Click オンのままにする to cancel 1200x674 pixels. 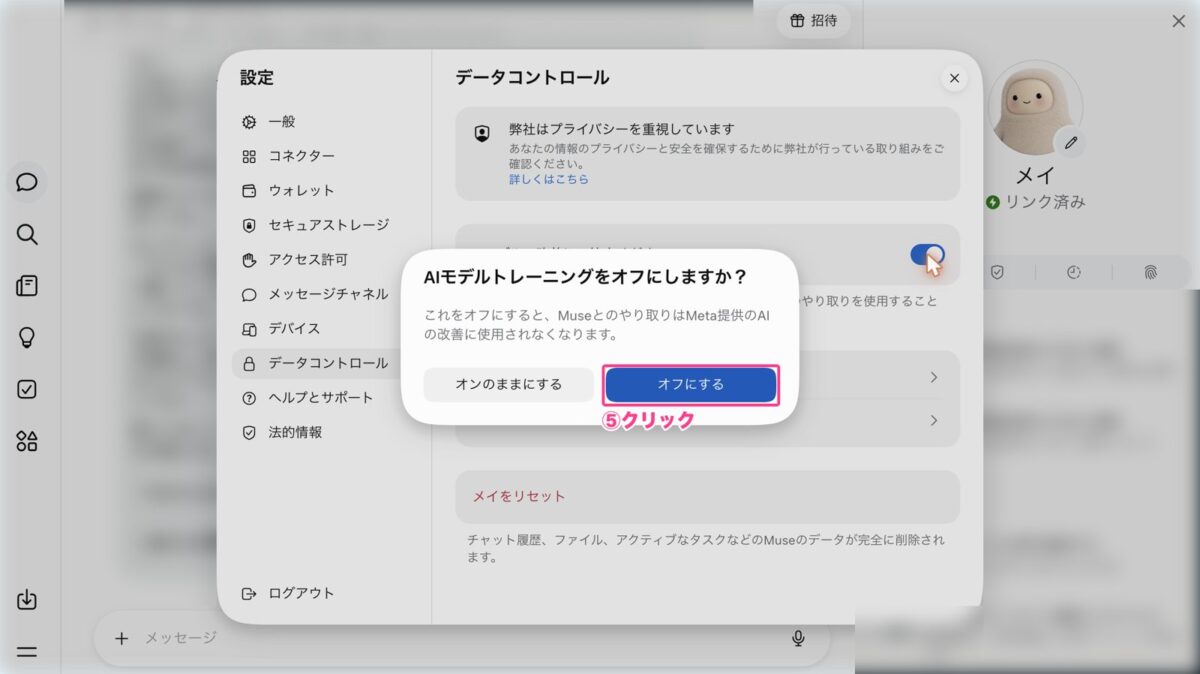pos(508,384)
